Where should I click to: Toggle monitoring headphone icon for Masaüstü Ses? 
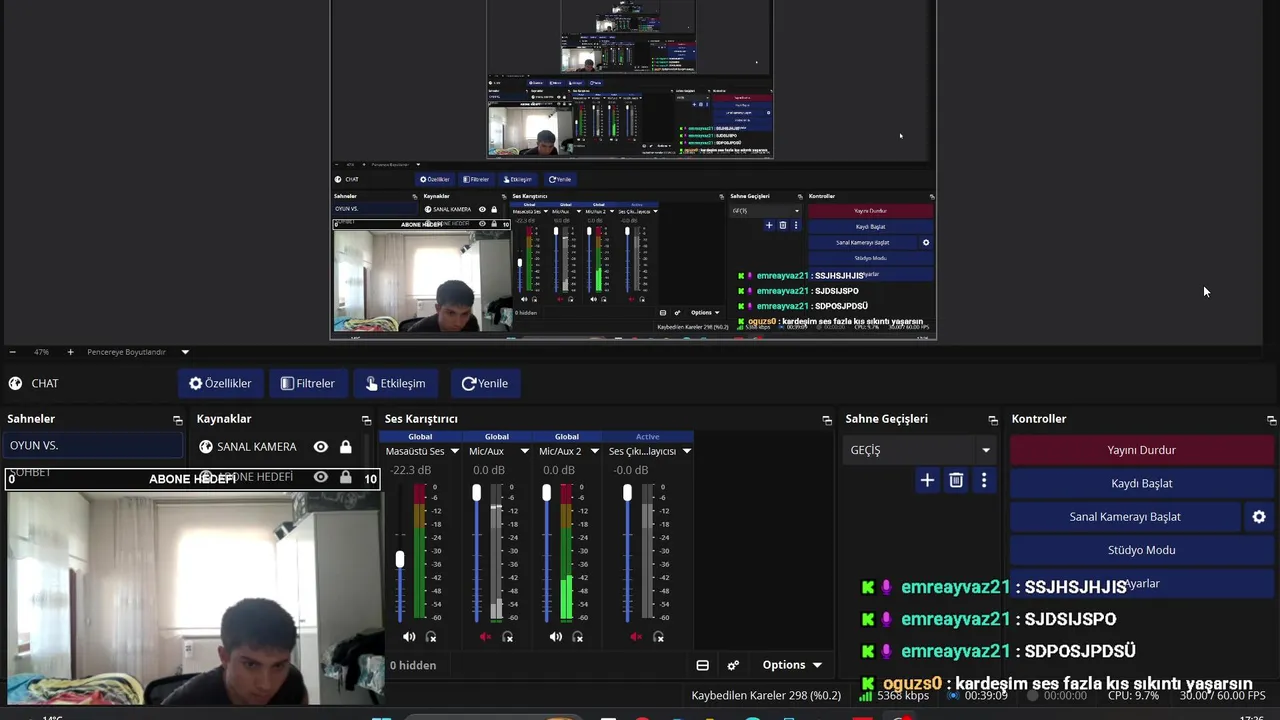[x=431, y=637]
